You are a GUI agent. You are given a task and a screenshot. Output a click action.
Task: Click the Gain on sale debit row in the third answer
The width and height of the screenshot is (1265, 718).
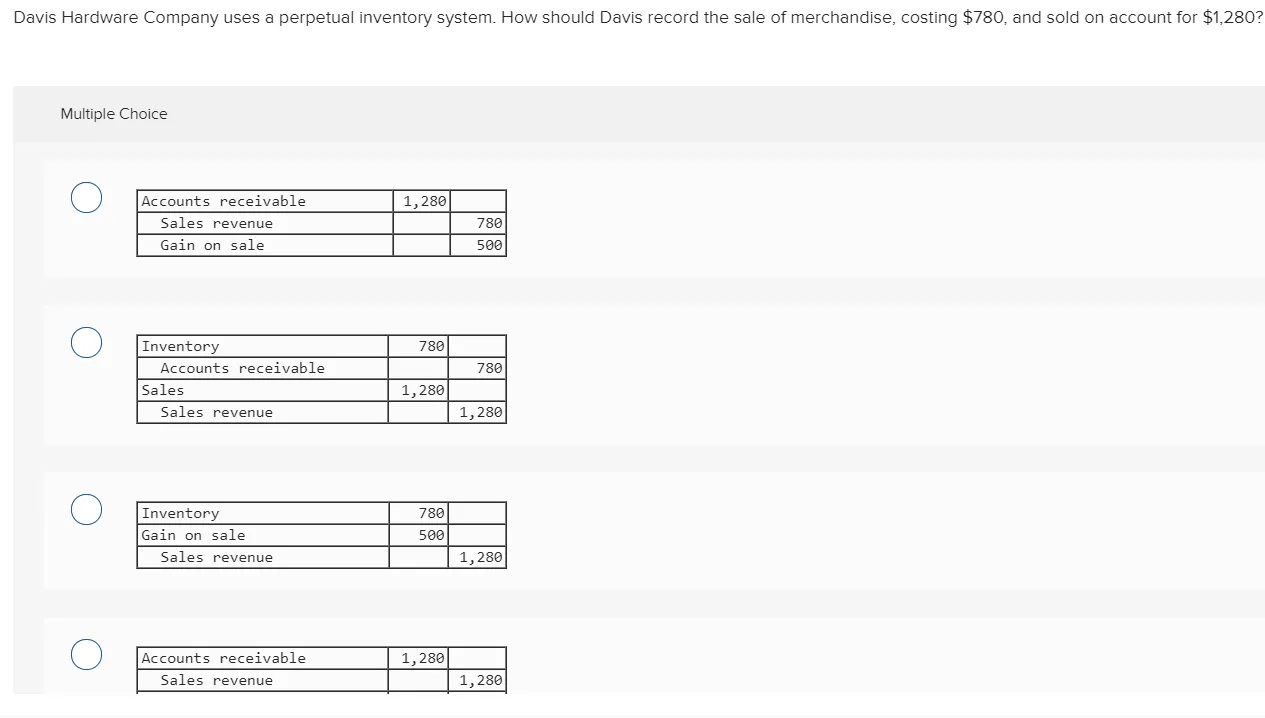pos(321,535)
